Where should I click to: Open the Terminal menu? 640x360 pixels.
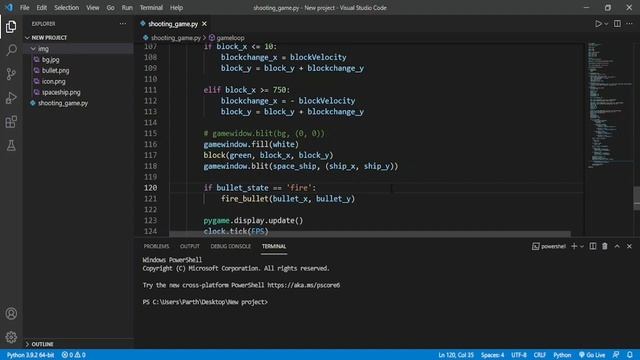(151, 8)
